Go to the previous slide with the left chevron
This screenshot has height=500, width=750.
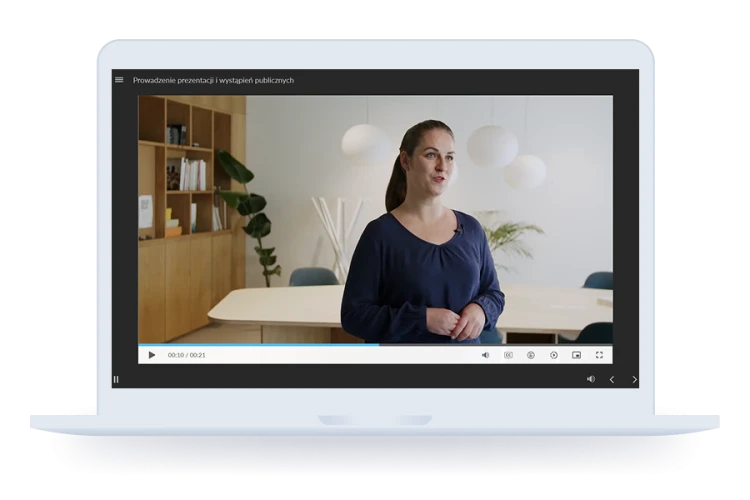pos(612,379)
